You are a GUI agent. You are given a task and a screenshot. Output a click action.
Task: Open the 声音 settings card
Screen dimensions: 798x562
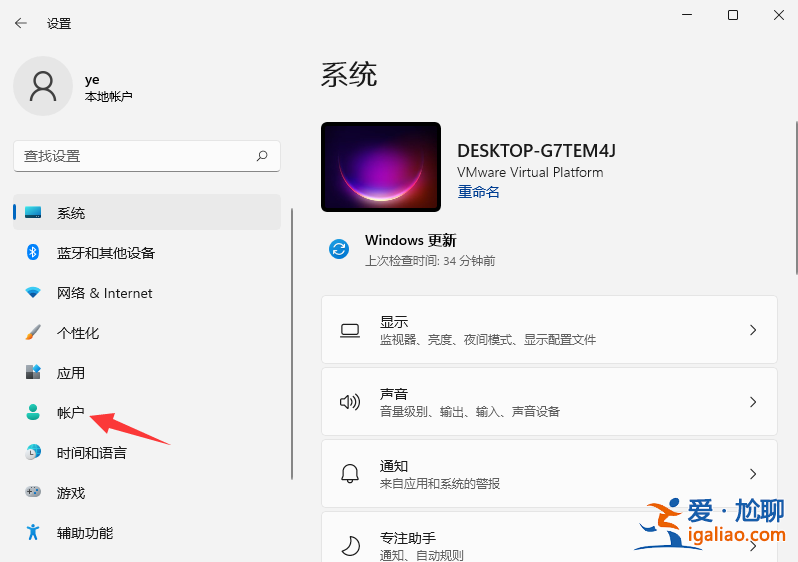[x=549, y=402]
